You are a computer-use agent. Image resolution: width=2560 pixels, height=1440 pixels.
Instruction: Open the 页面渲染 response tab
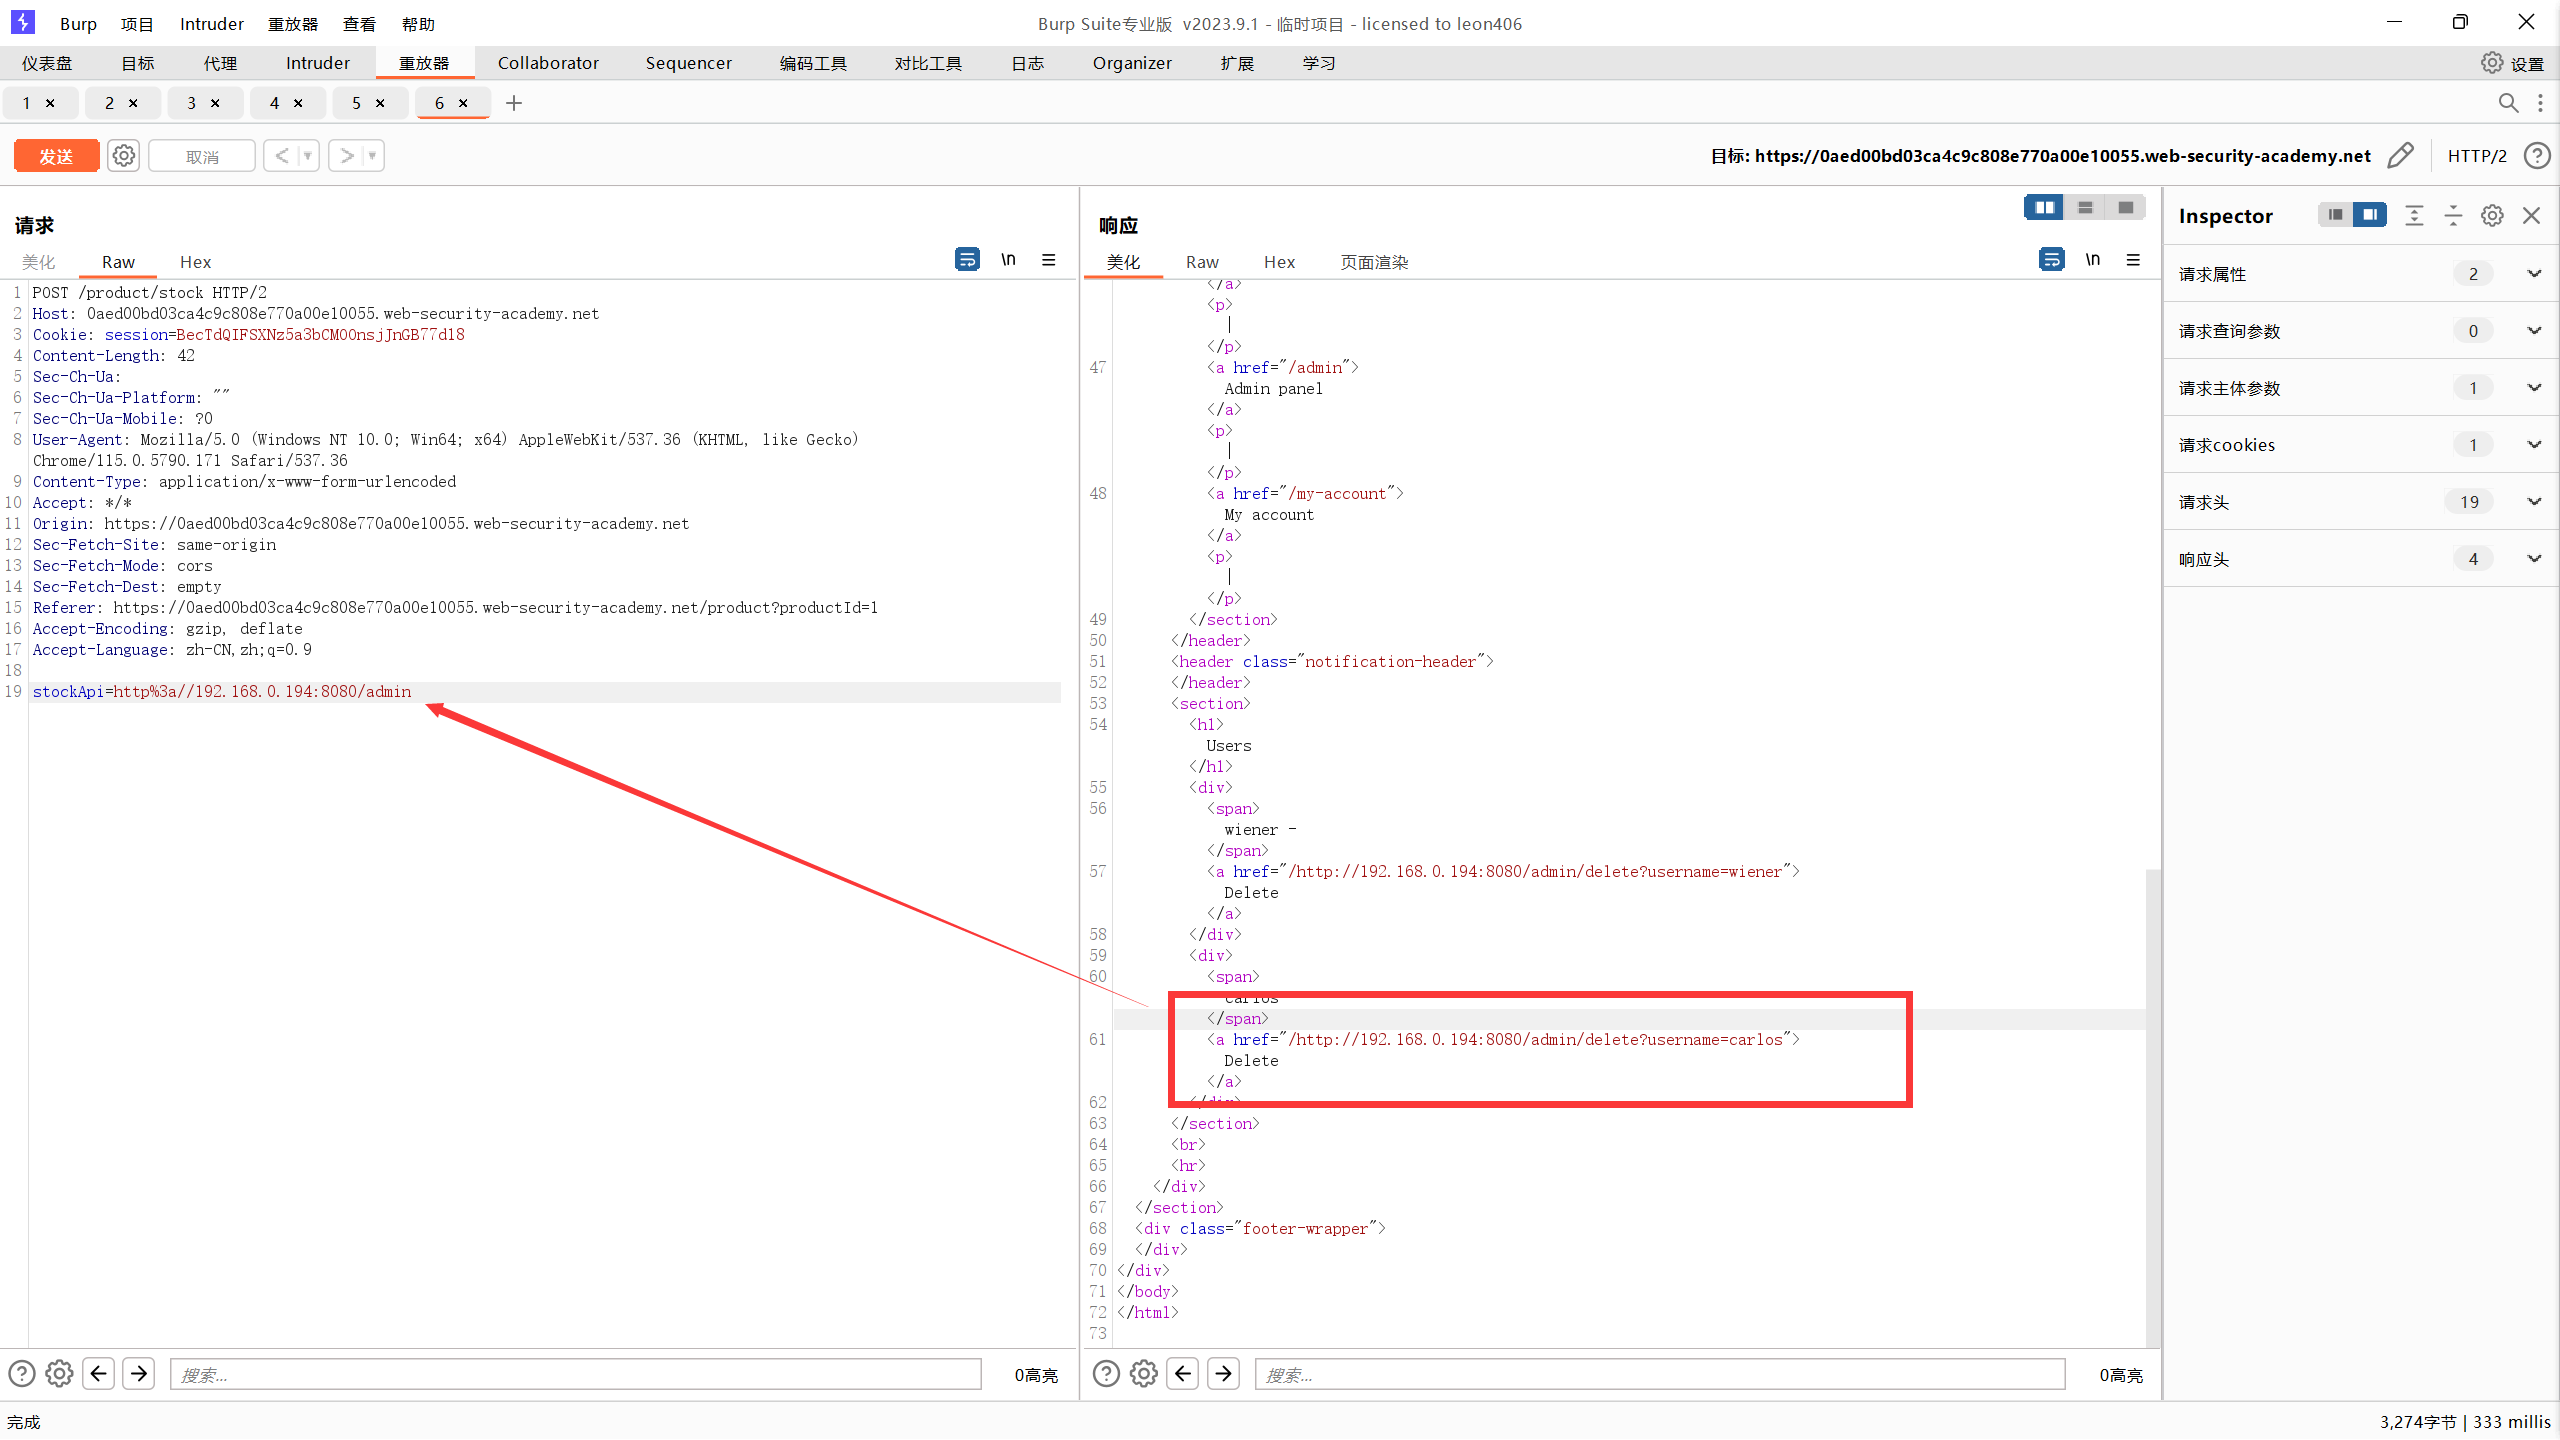(1374, 262)
